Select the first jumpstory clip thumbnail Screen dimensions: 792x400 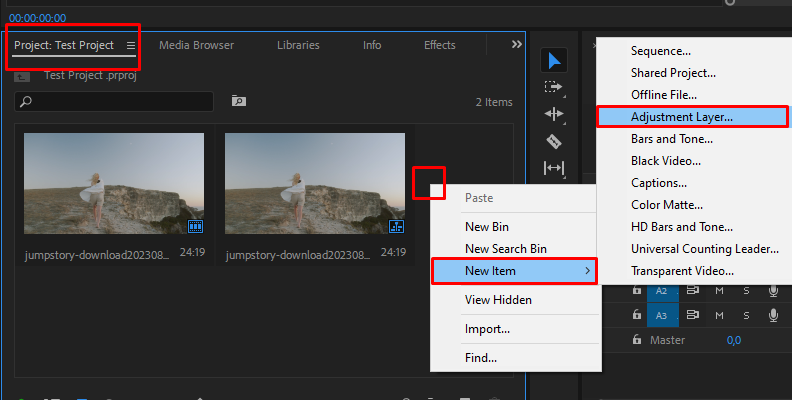(114, 184)
